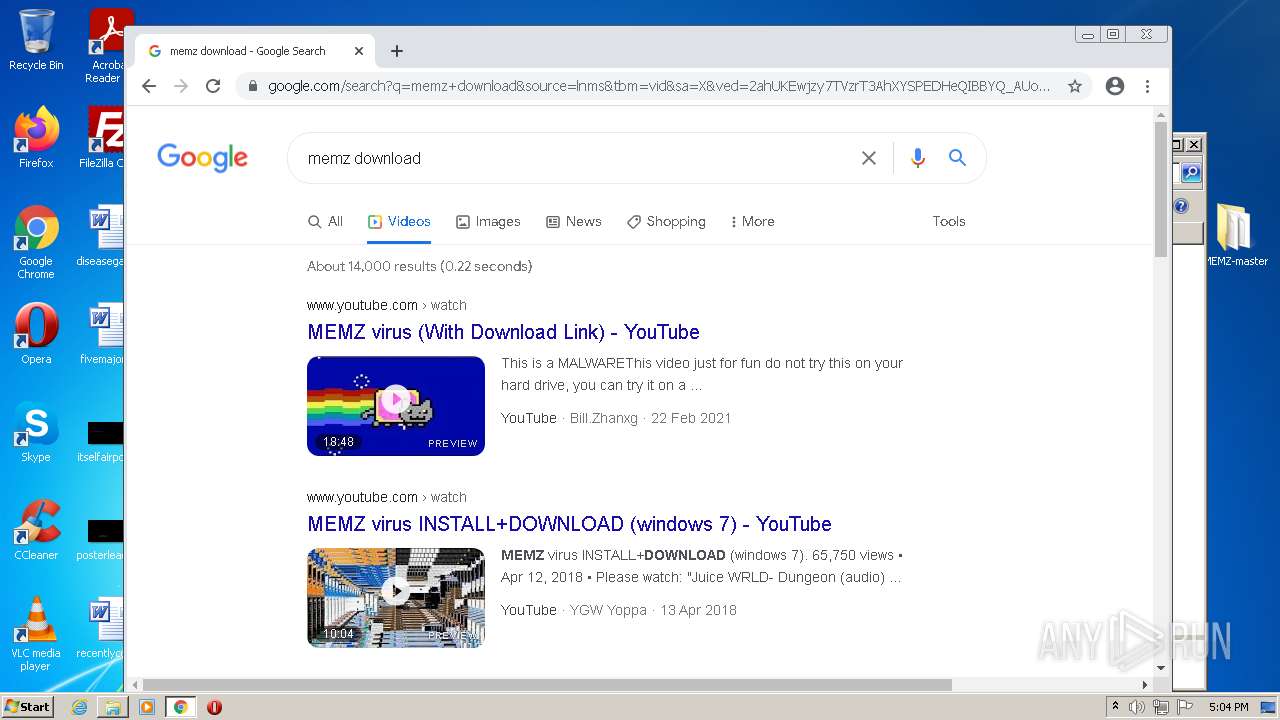
Task: Click the scroll-down arrow of the page scrollbar
Action: click(1161, 668)
